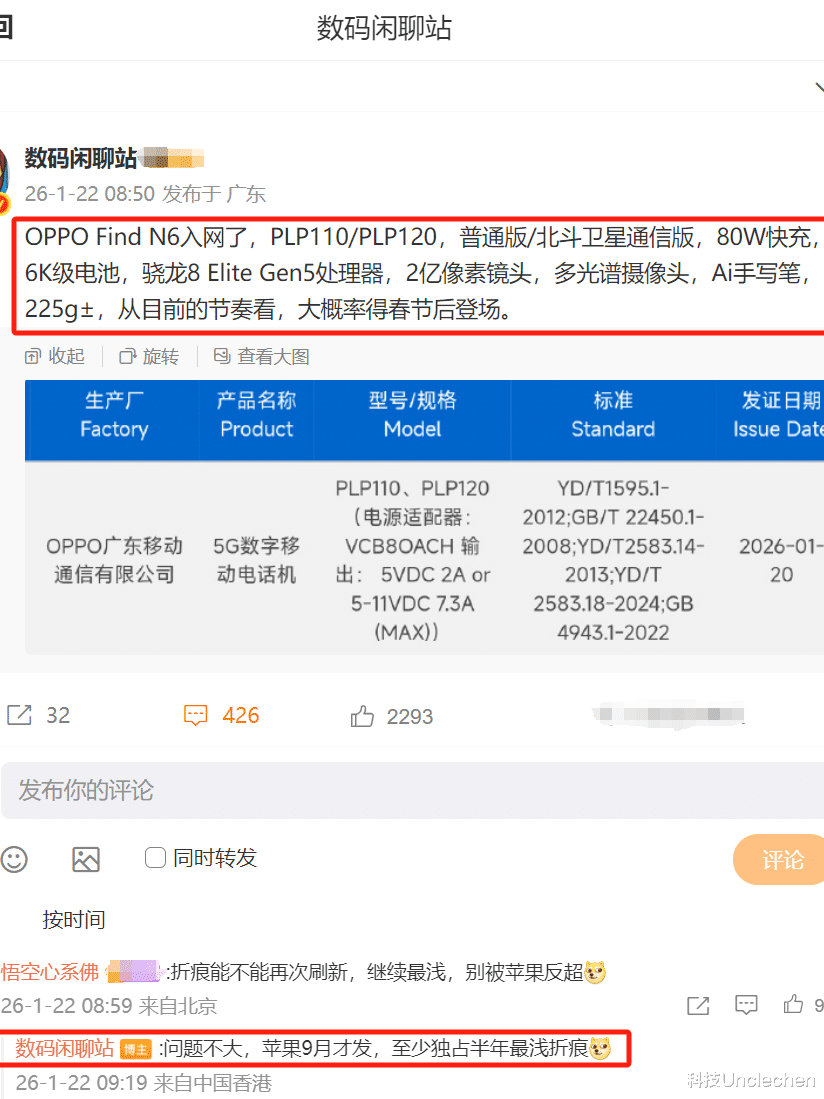Open the comments icon showing 426
824x1099 pixels.
pyautogui.click(x=195, y=715)
